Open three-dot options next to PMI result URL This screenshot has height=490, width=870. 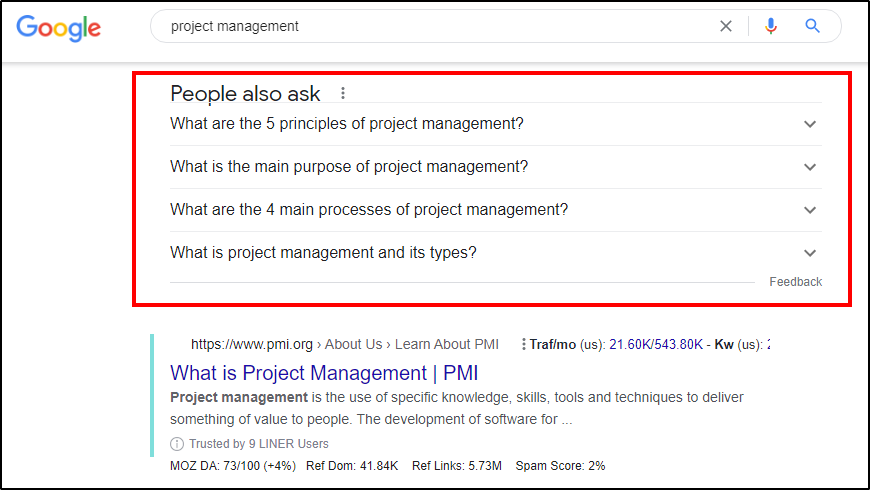click(x=523, y=344)
